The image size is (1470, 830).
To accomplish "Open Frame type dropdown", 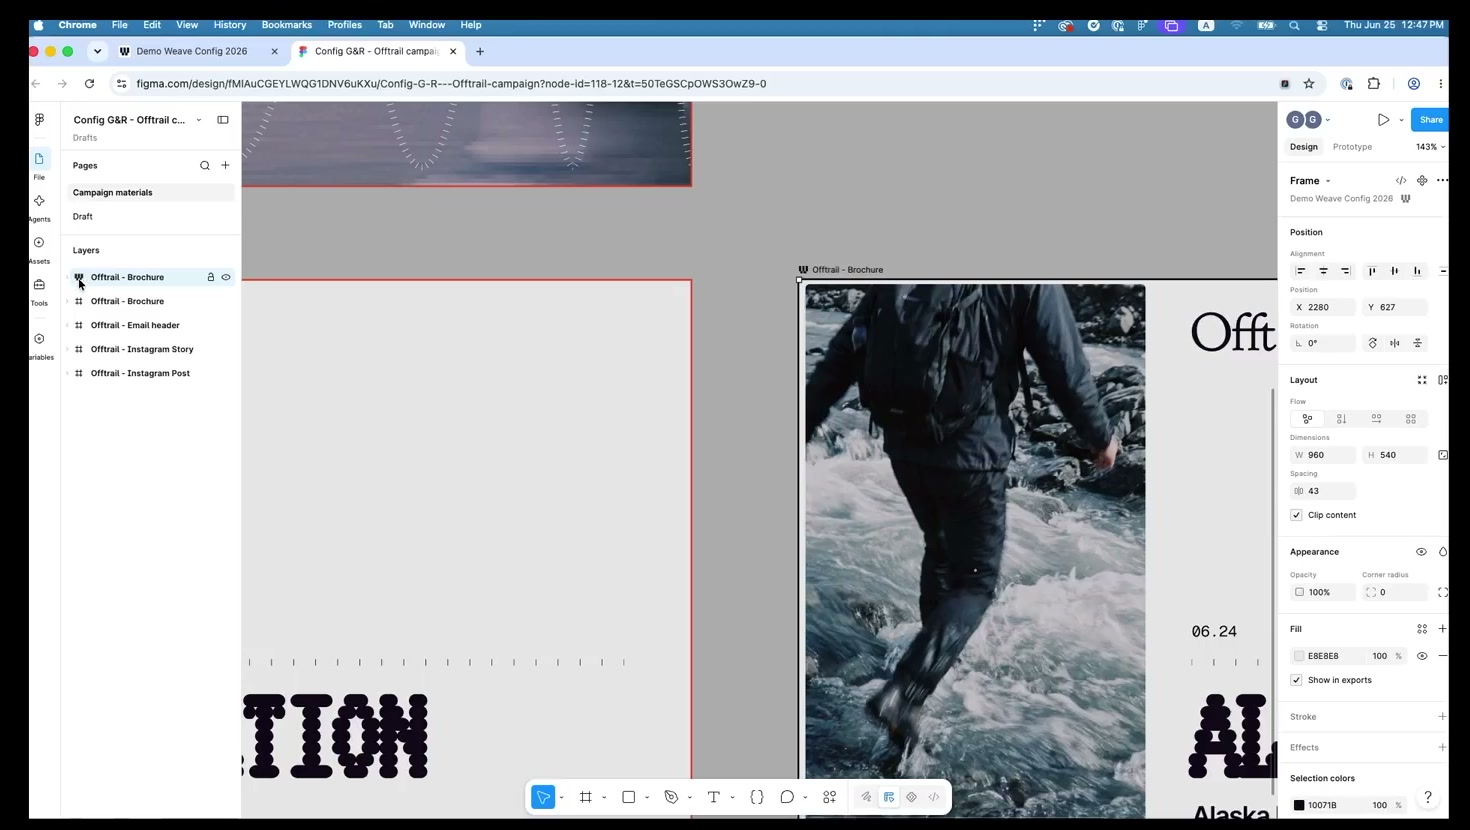I will point(1310,181).
